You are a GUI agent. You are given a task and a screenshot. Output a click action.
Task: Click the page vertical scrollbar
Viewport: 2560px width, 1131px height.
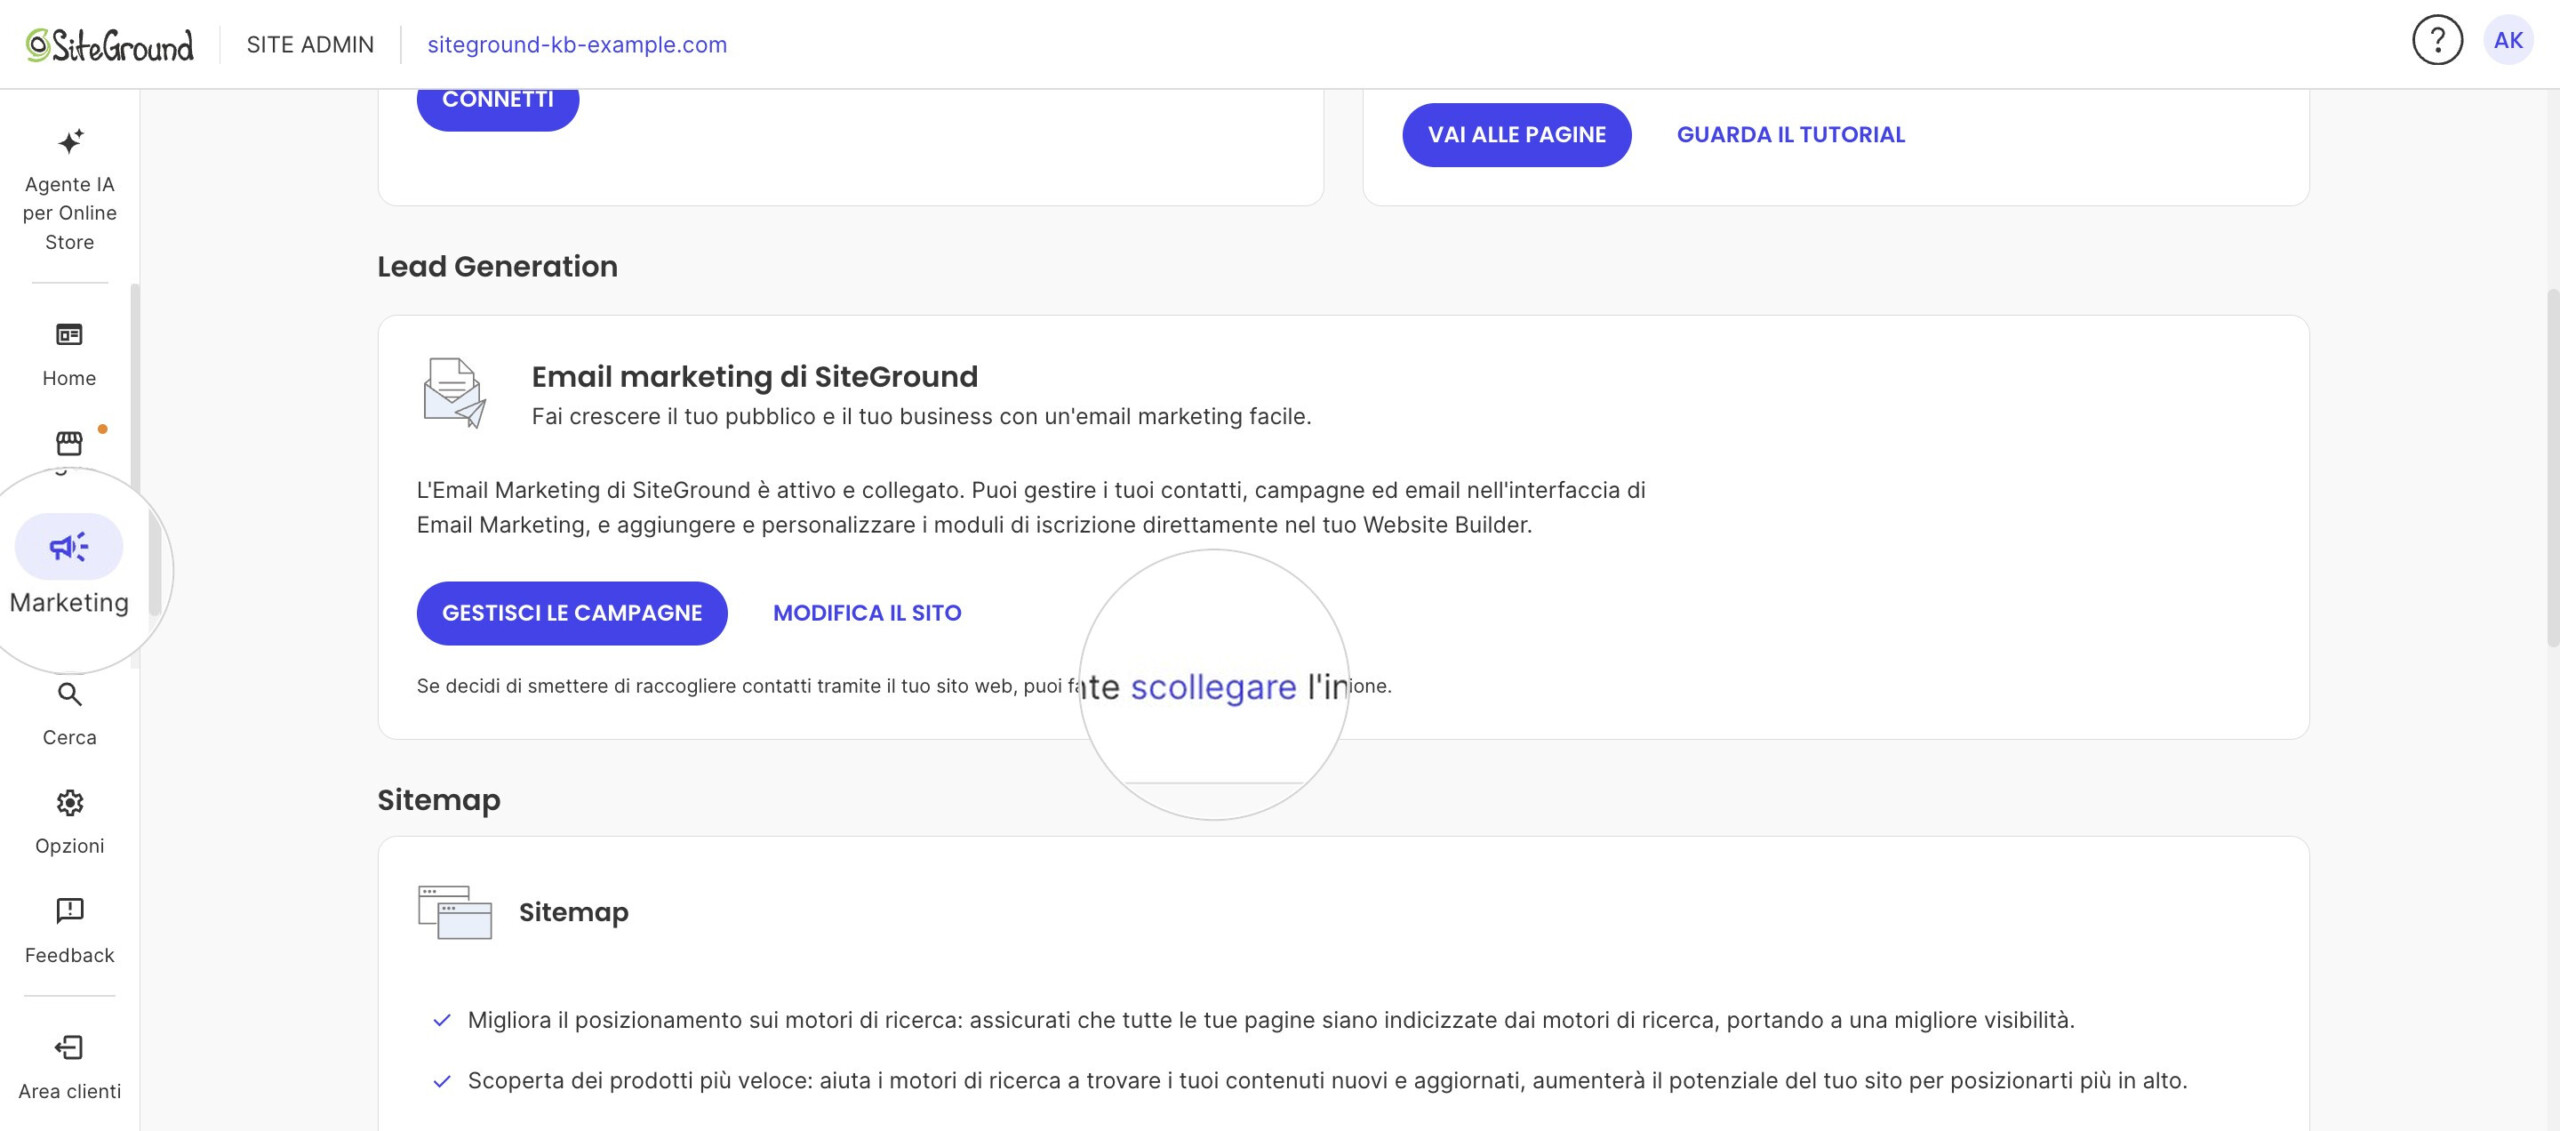2552,468
